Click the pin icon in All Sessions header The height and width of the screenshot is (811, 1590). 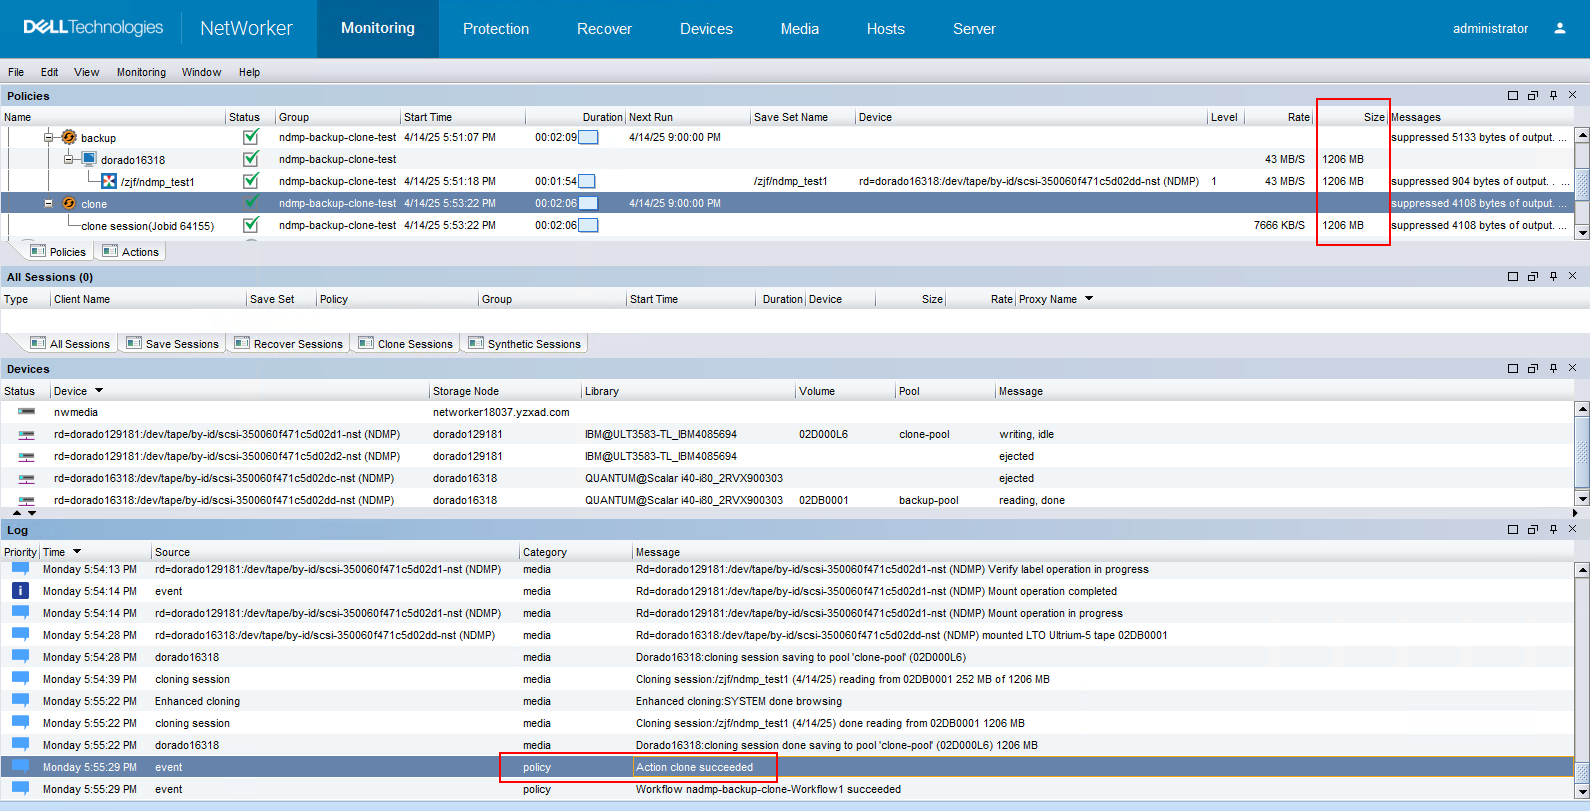[1553, 276]
